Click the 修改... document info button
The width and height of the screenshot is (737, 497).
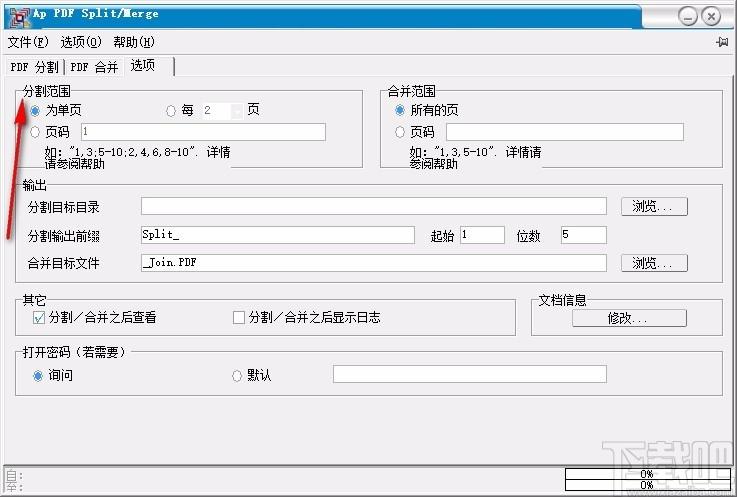[x=629, y=318]
